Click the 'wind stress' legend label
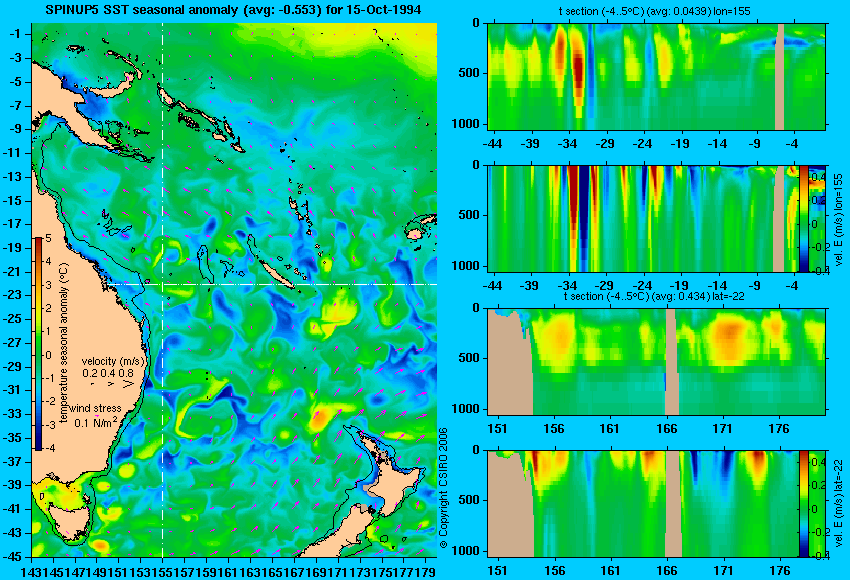This screenshot has width=850, height=580. pyautogui.click(x=95, y=408)
